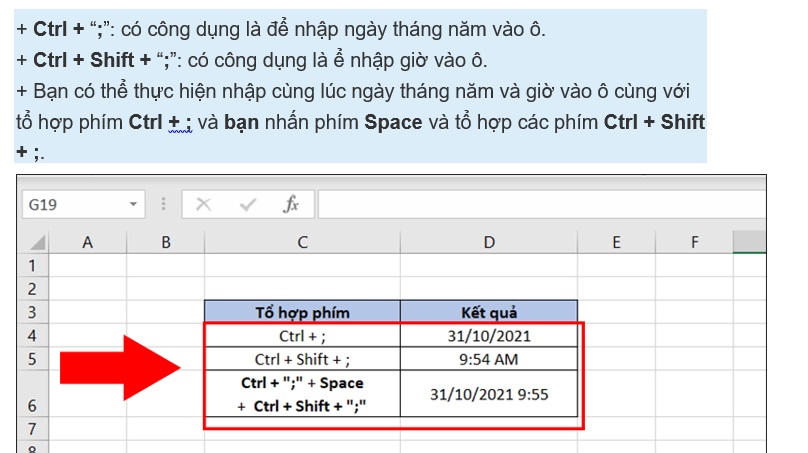Screen dimensions: 808x453
Task: Select the cell containing 31/10/2021
Action: point(488,335)
